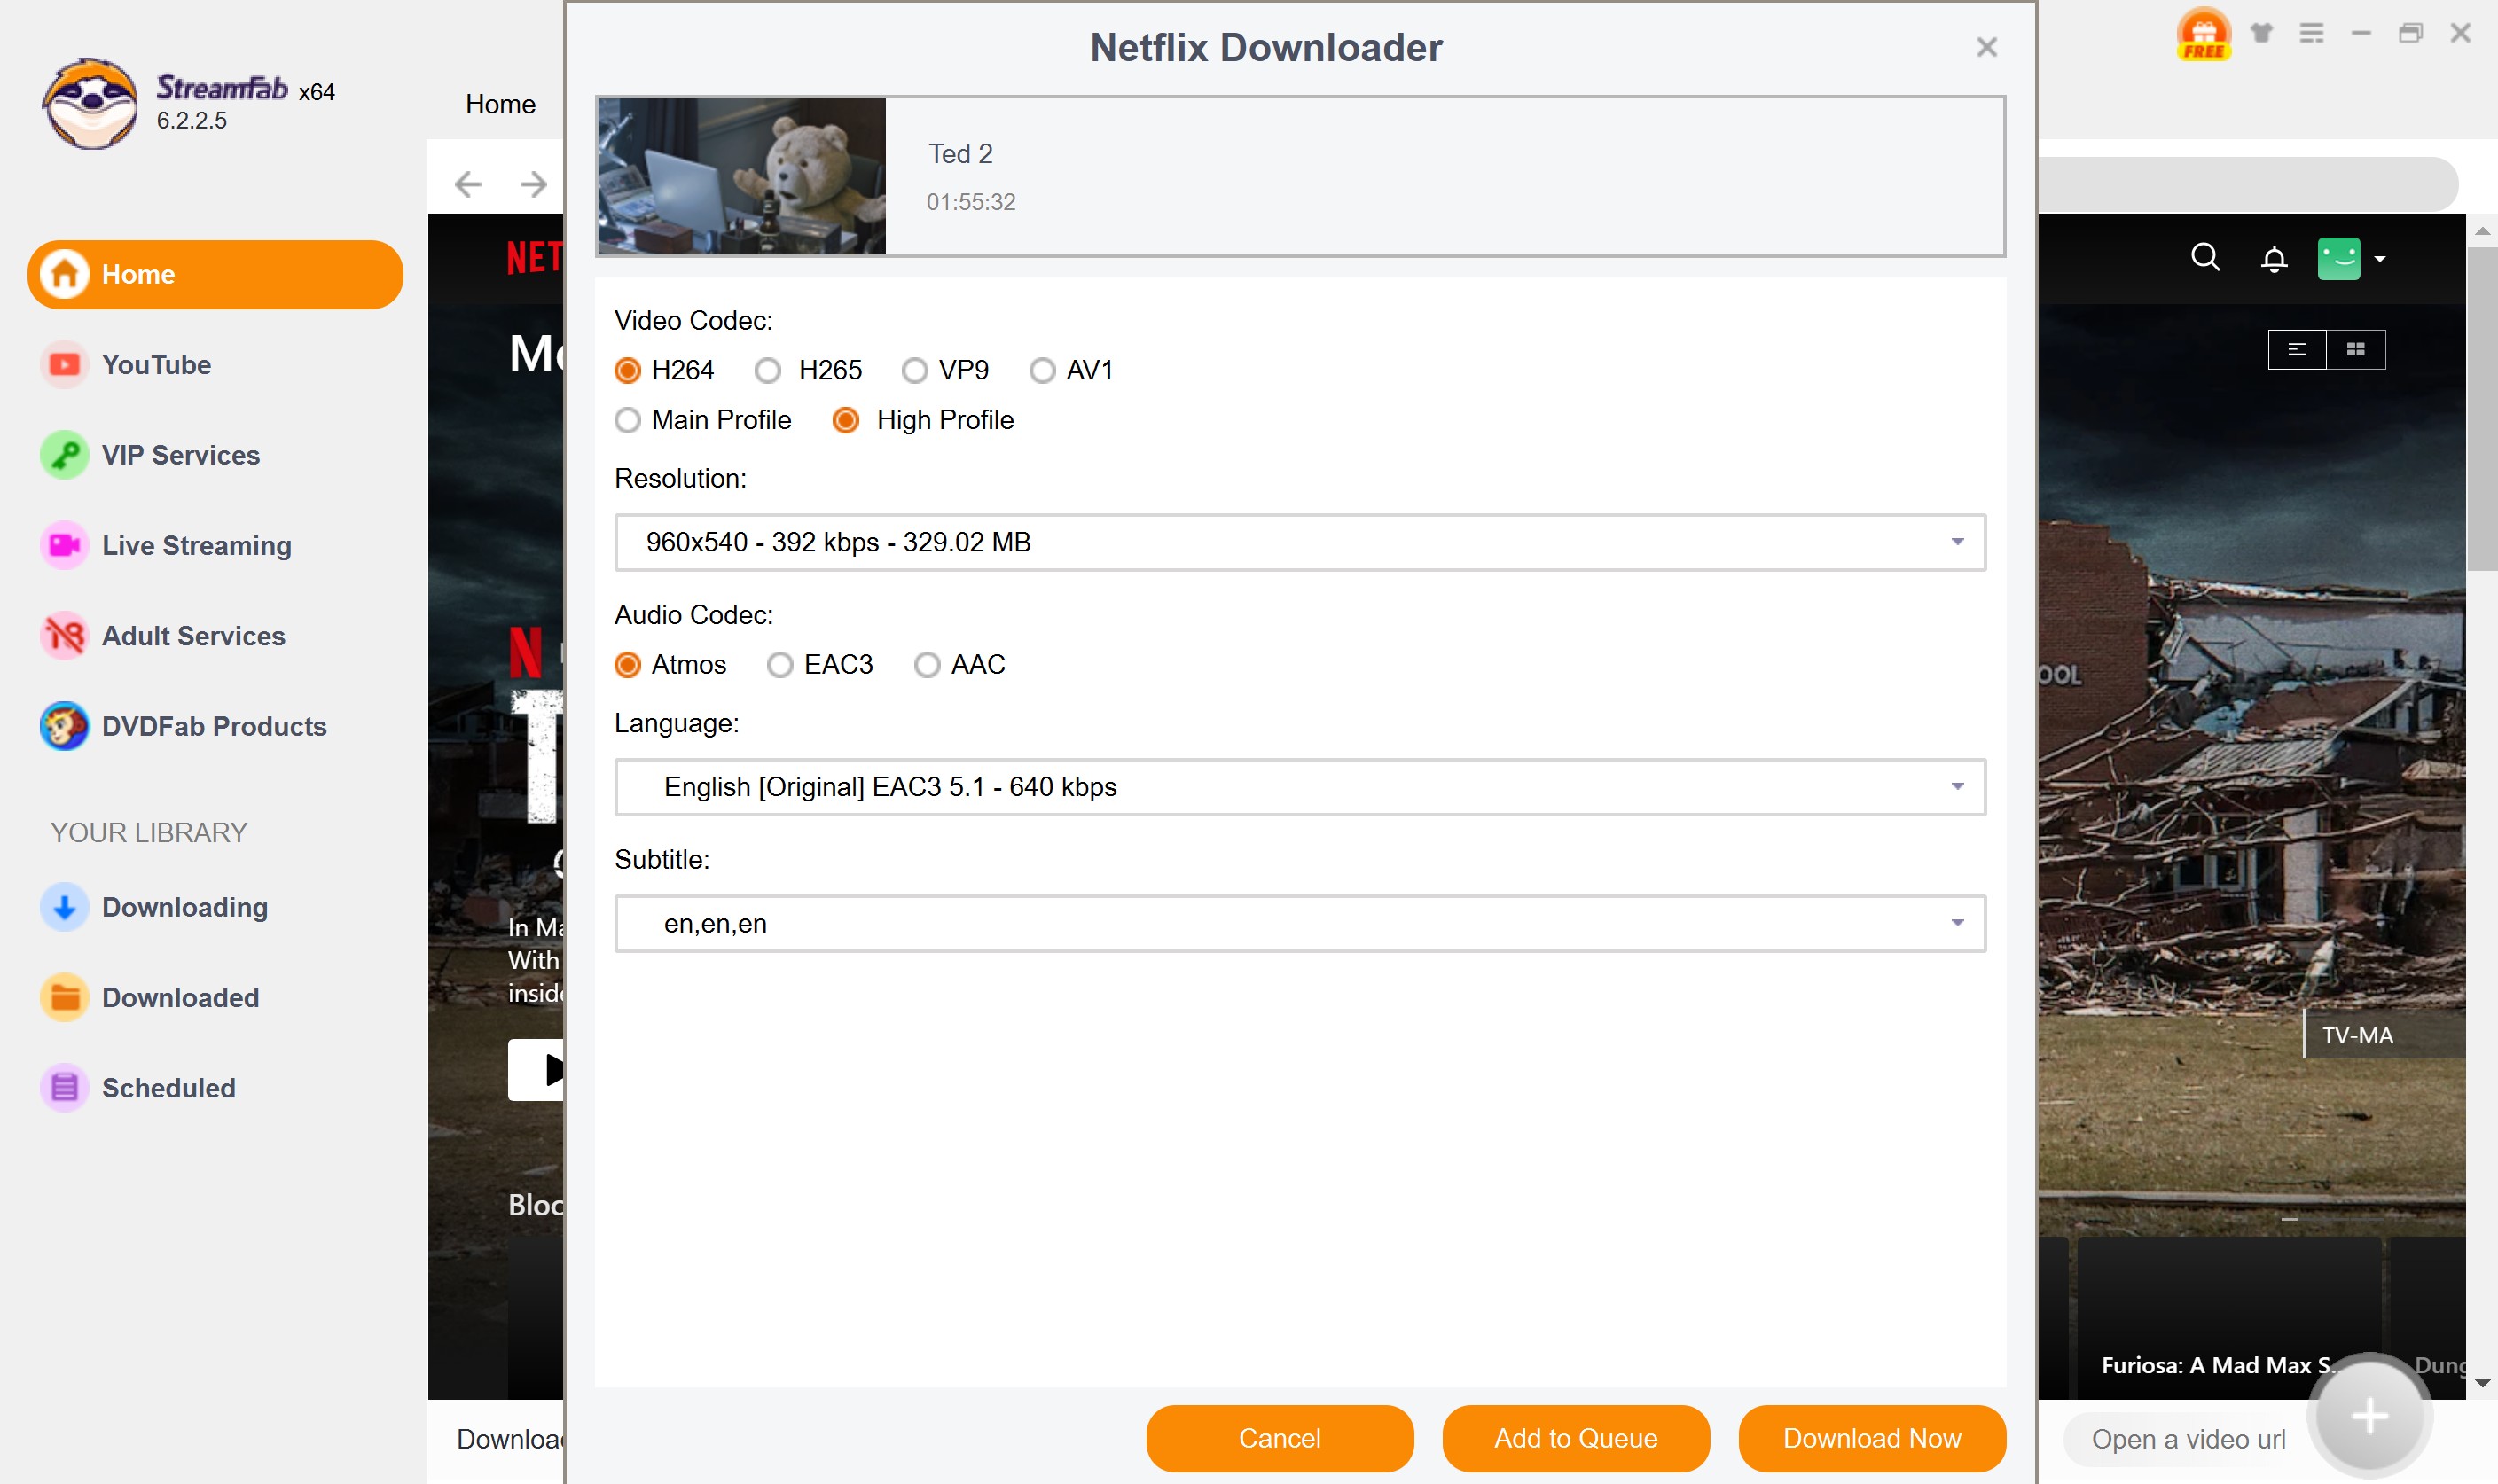Click the FREE gift icon
Viewport: 2498px width, 1484px height.
pos(2204,33)
